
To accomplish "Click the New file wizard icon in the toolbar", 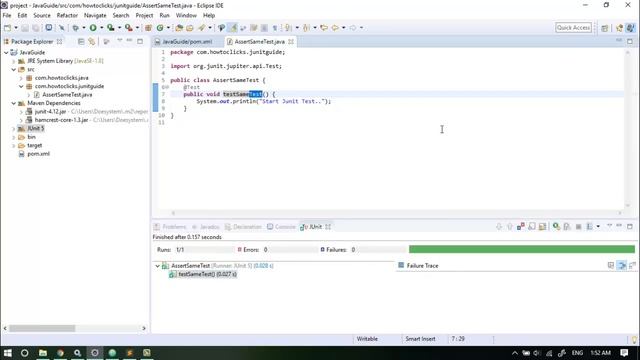I will point(7,28).
